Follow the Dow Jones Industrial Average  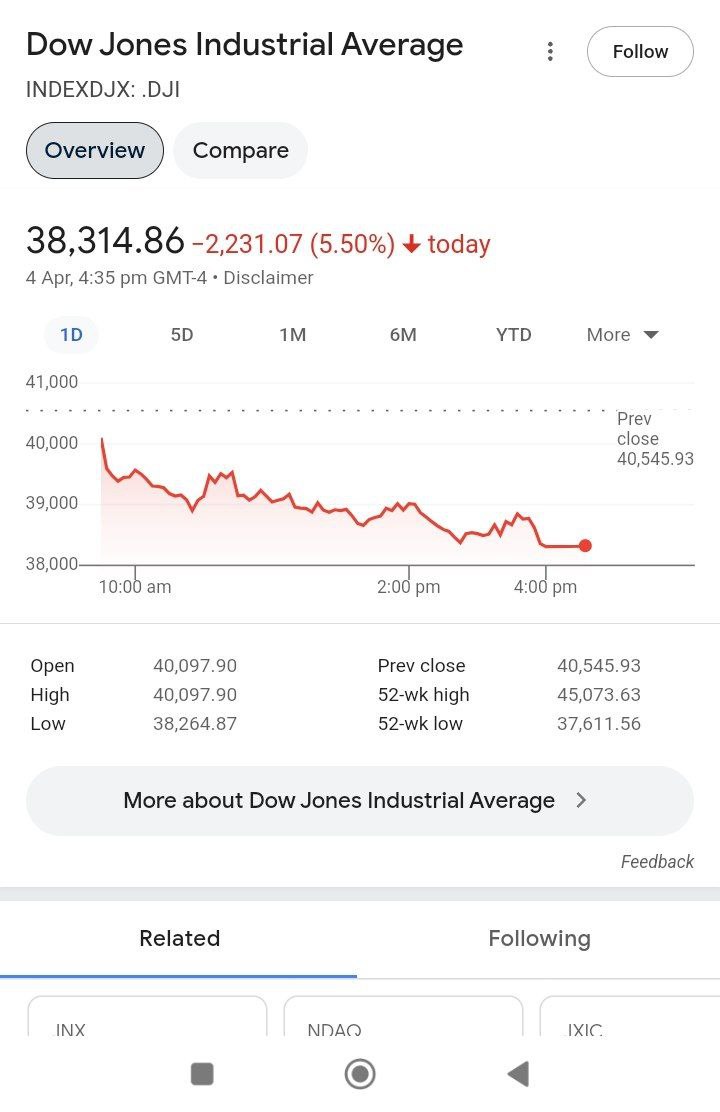[640, 52]
